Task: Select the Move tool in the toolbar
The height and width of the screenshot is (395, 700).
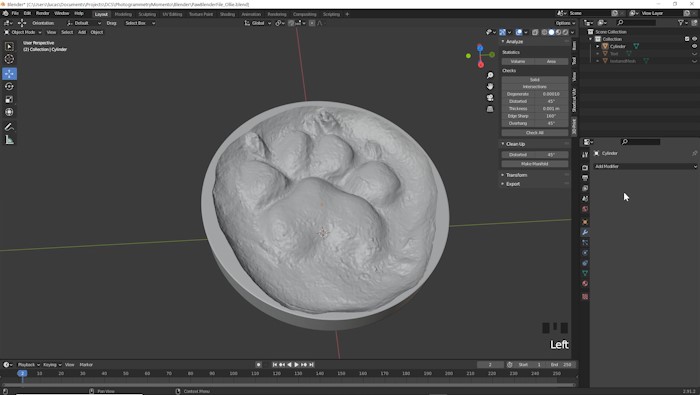Action: point(9,74)
